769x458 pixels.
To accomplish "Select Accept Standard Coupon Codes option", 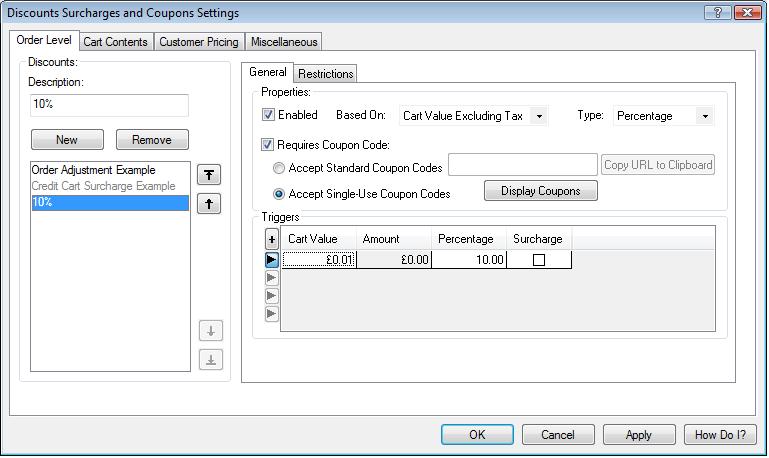I will click(279, 168).
